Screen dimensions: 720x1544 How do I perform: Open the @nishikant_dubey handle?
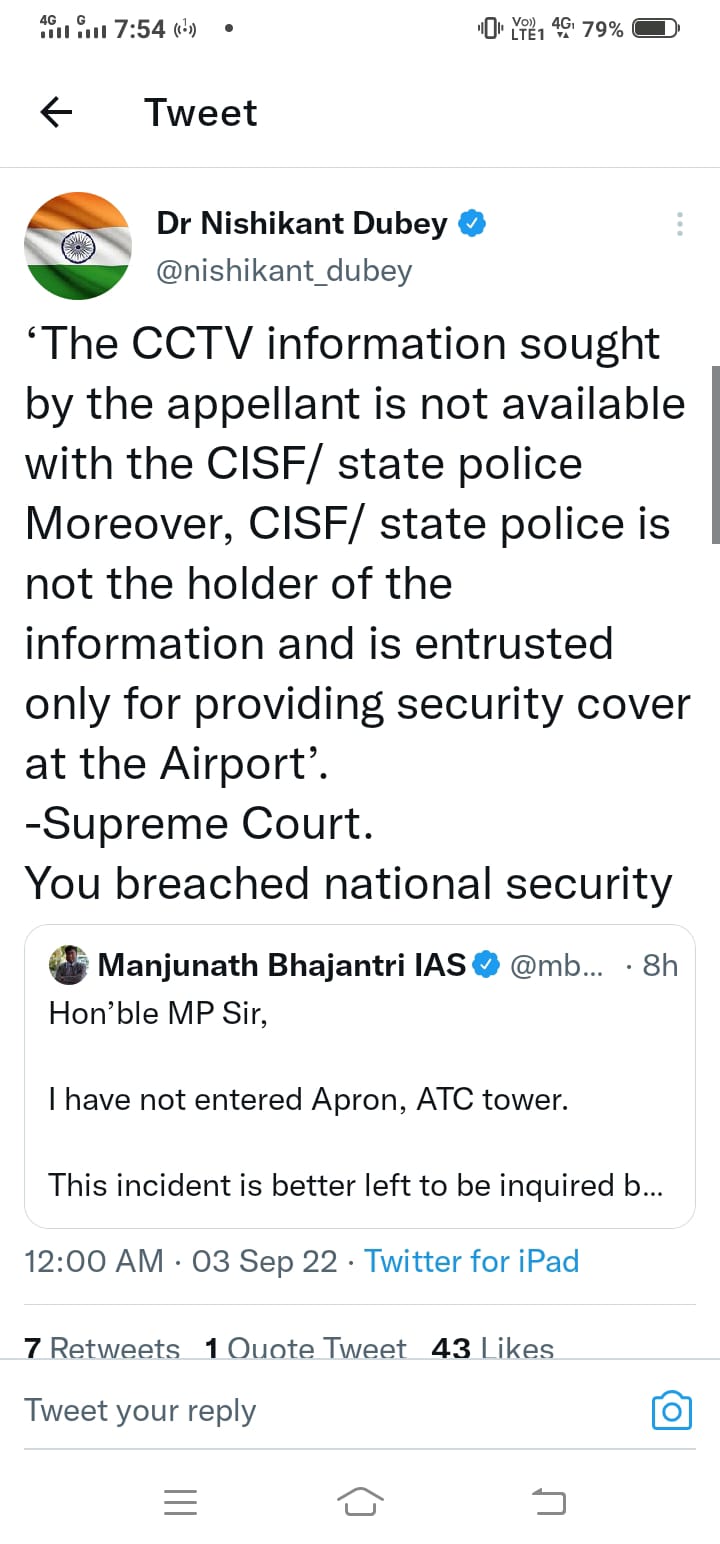(x=284, y=271)
